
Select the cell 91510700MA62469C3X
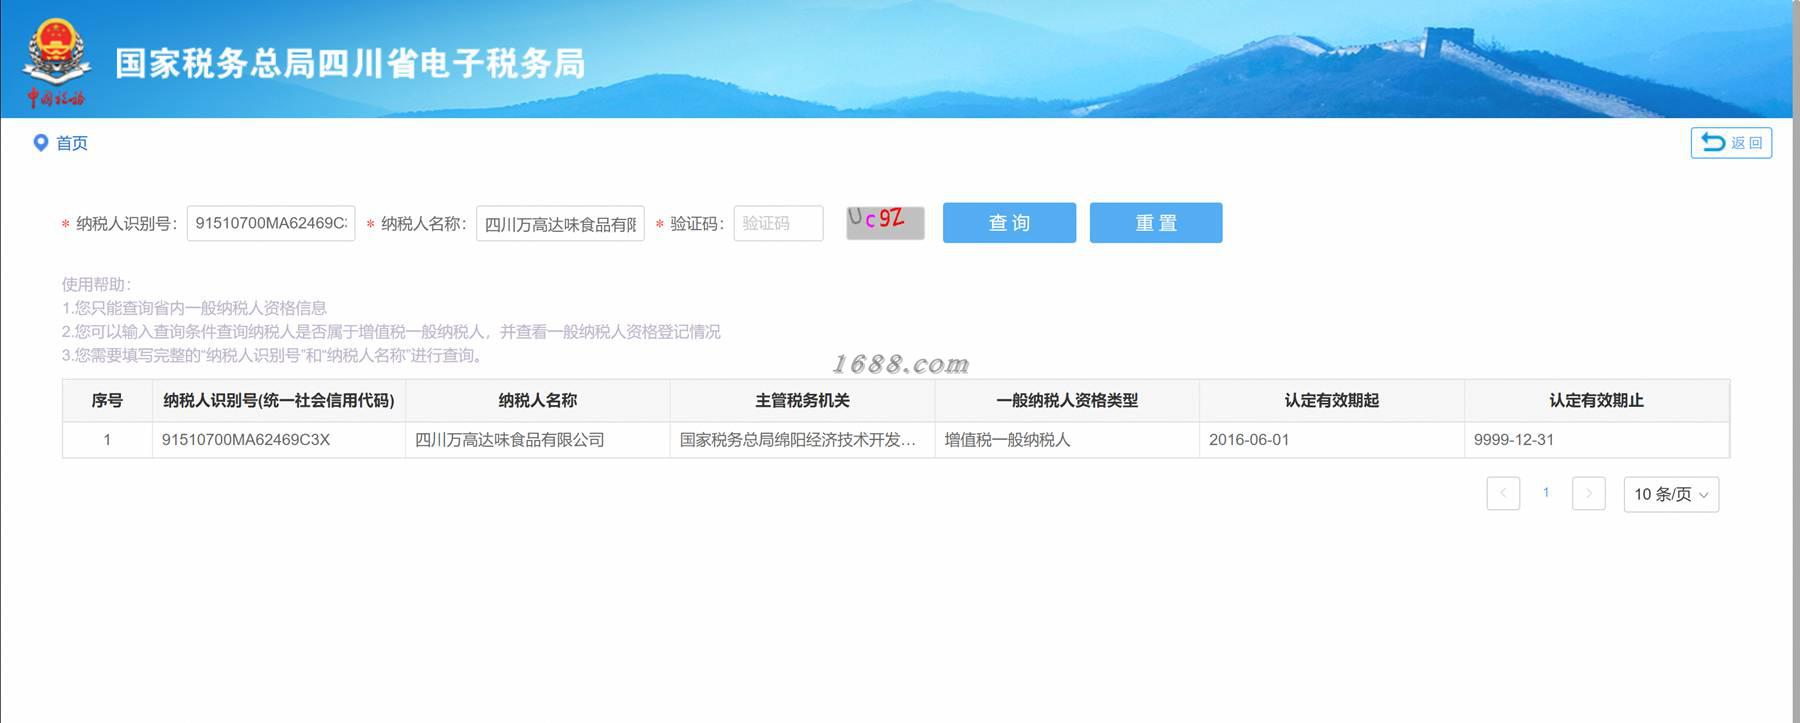coord(279,439)
